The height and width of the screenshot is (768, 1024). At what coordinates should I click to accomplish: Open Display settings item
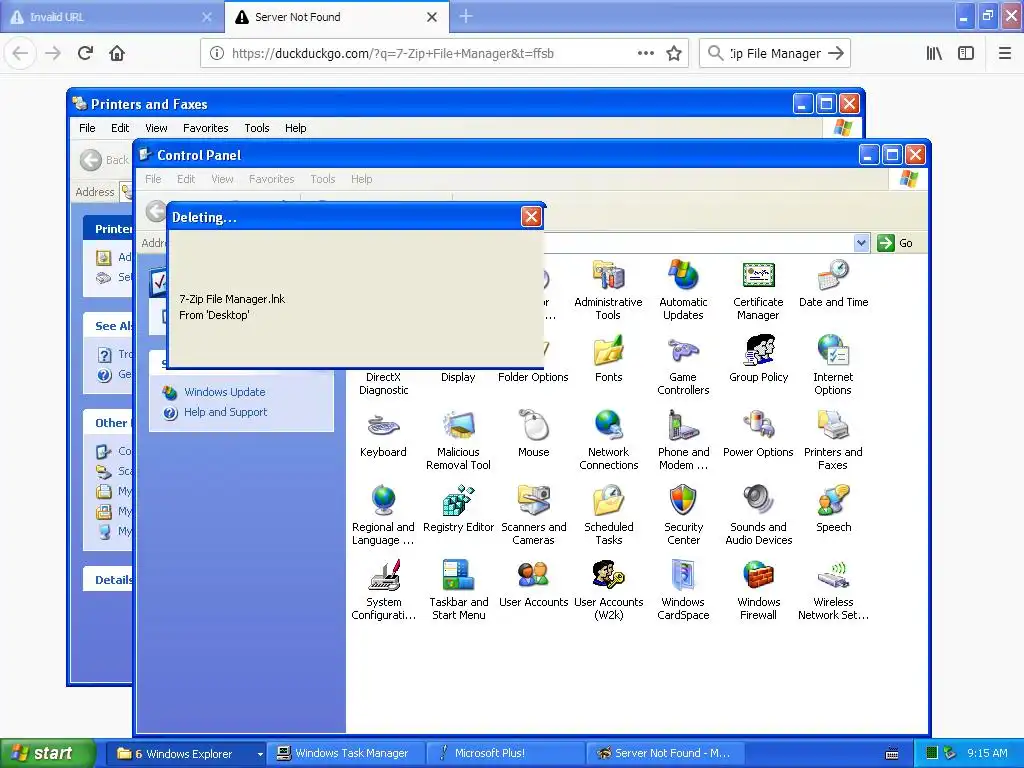(x=458, y=377)
